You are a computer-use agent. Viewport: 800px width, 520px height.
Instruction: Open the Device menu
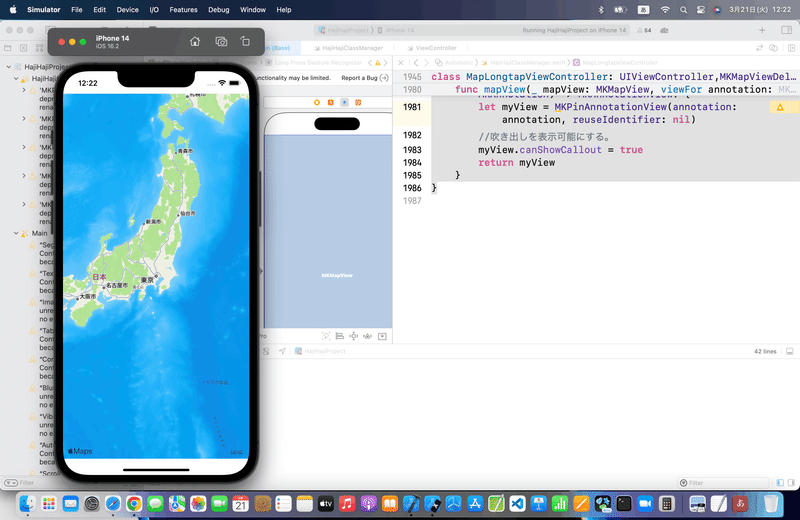127,10
